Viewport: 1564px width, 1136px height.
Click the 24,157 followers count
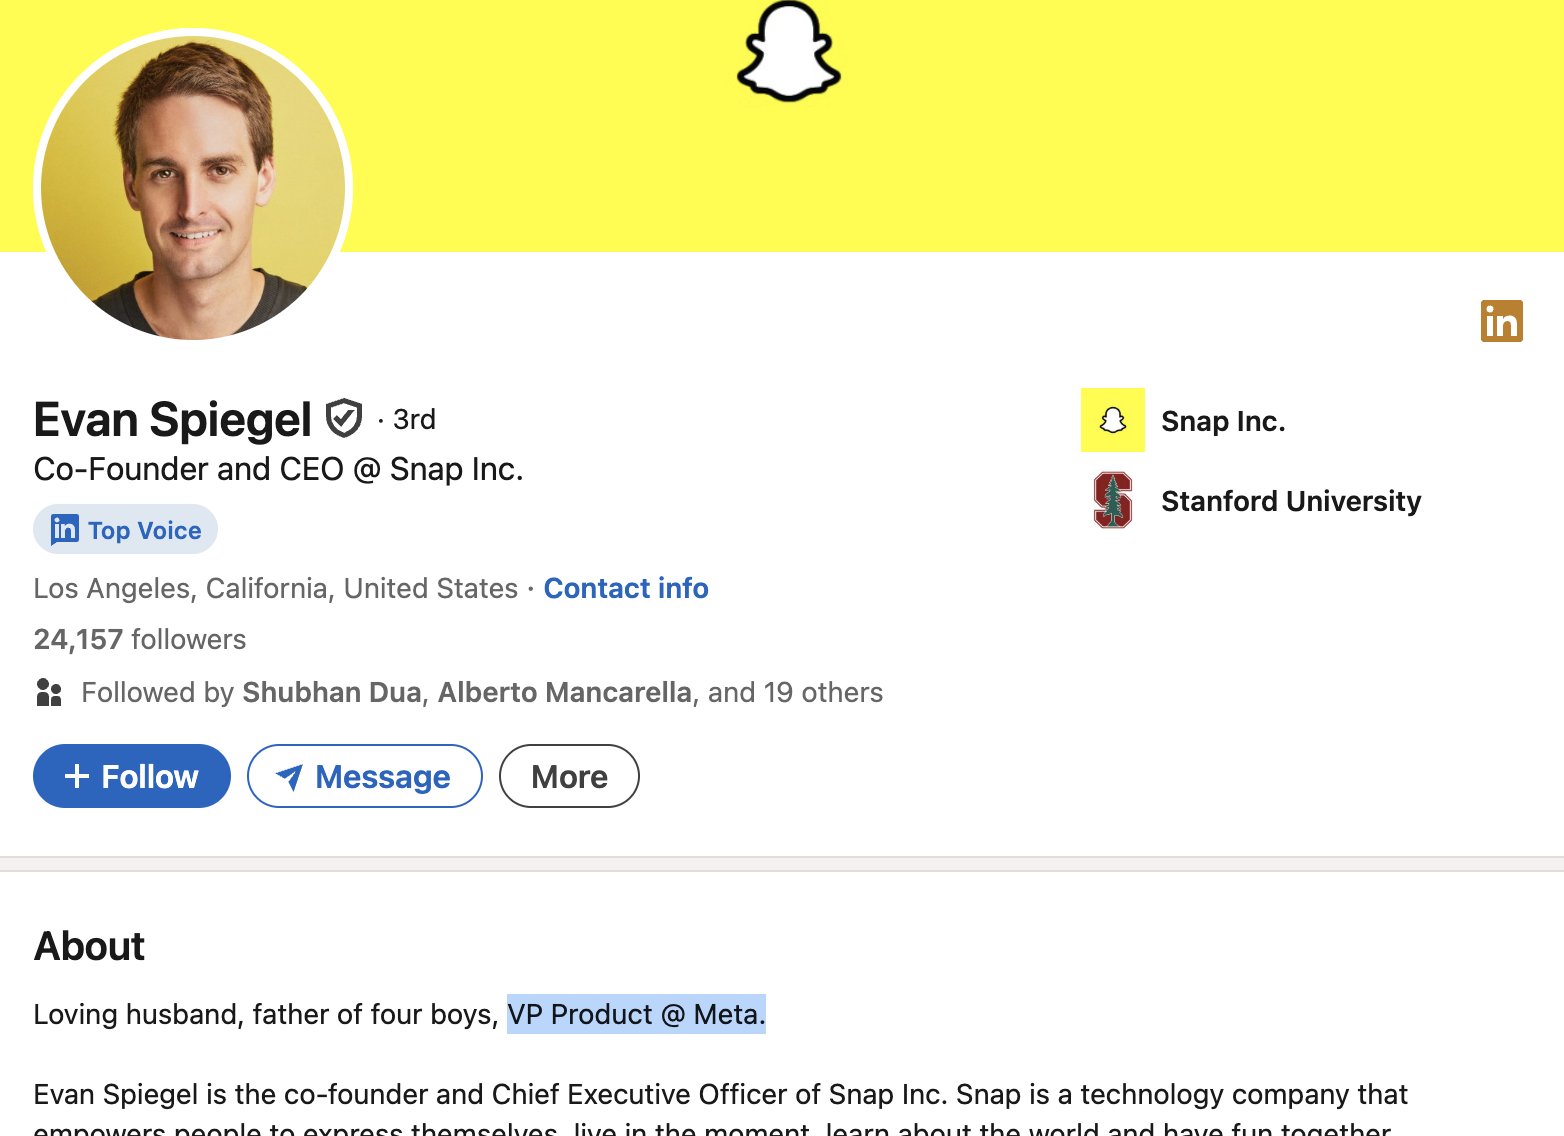click(140, 639)
